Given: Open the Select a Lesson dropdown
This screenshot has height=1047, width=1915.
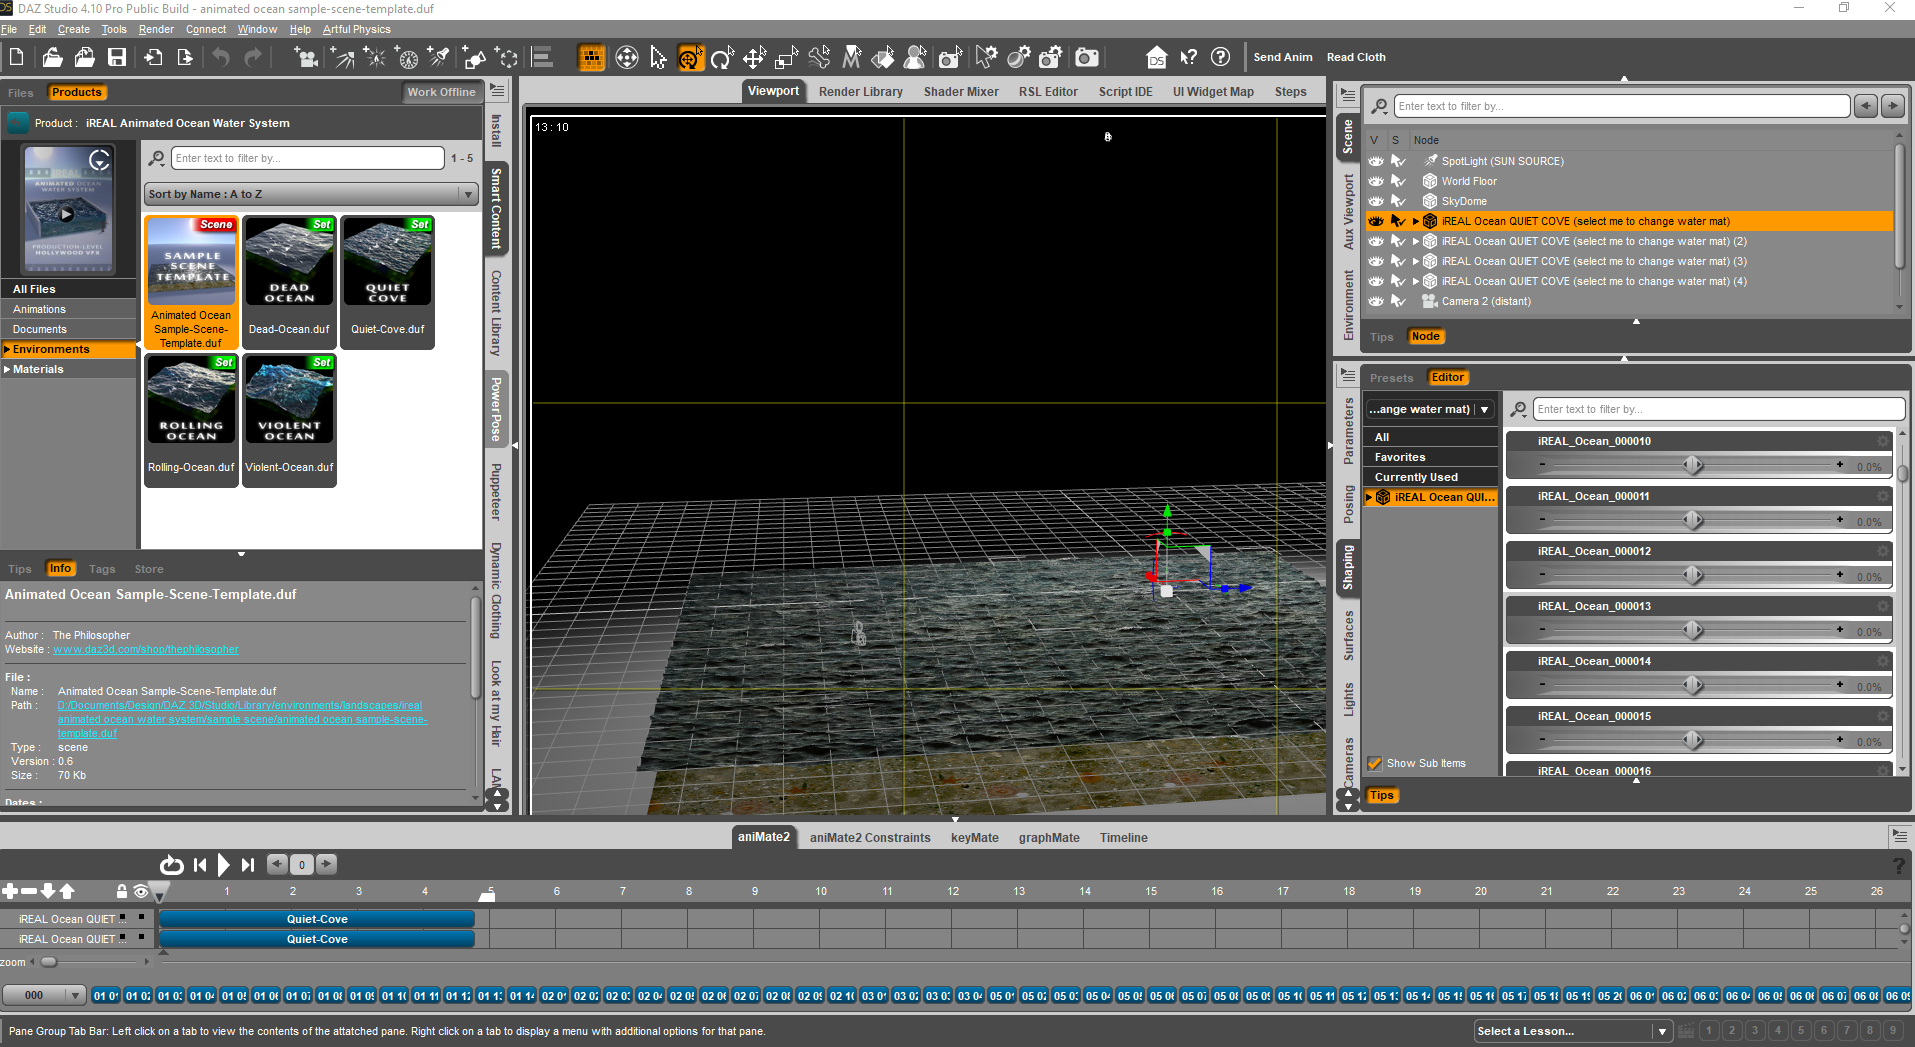Looking at the screenshot, I should pos(1573,1031).
